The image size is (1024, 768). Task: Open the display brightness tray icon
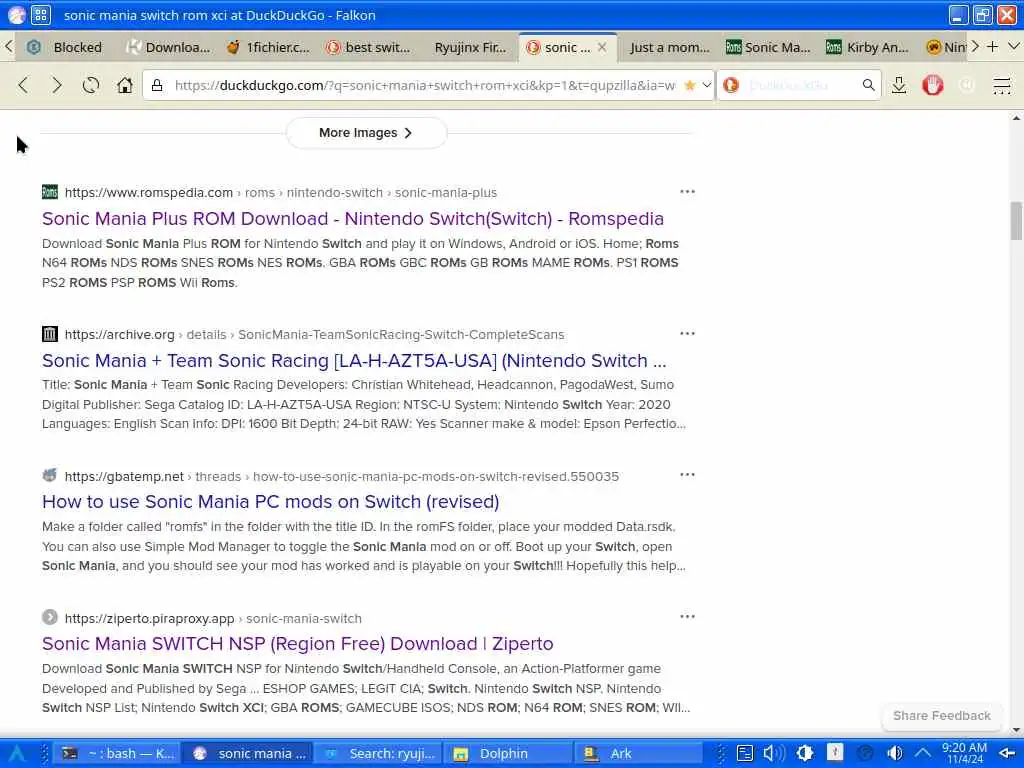pos(805,754)
